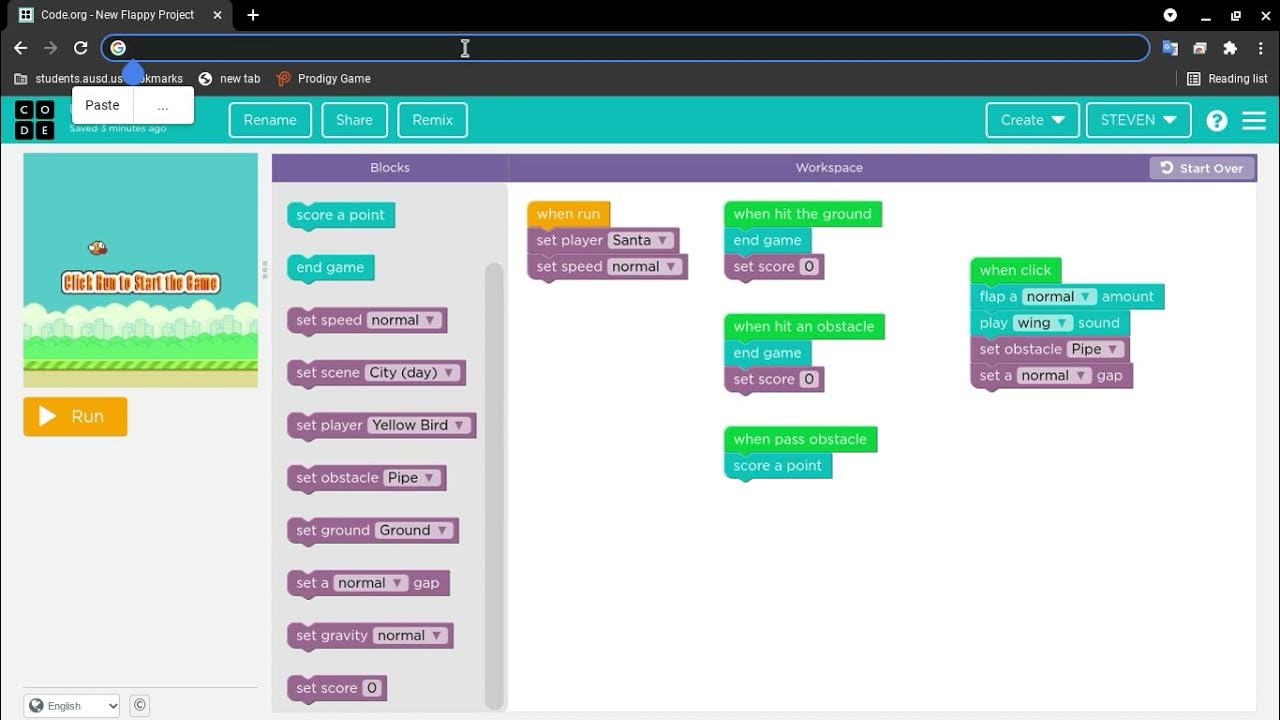Open the Reading list
This screenshot has height=720, width=1280.
1227,78
